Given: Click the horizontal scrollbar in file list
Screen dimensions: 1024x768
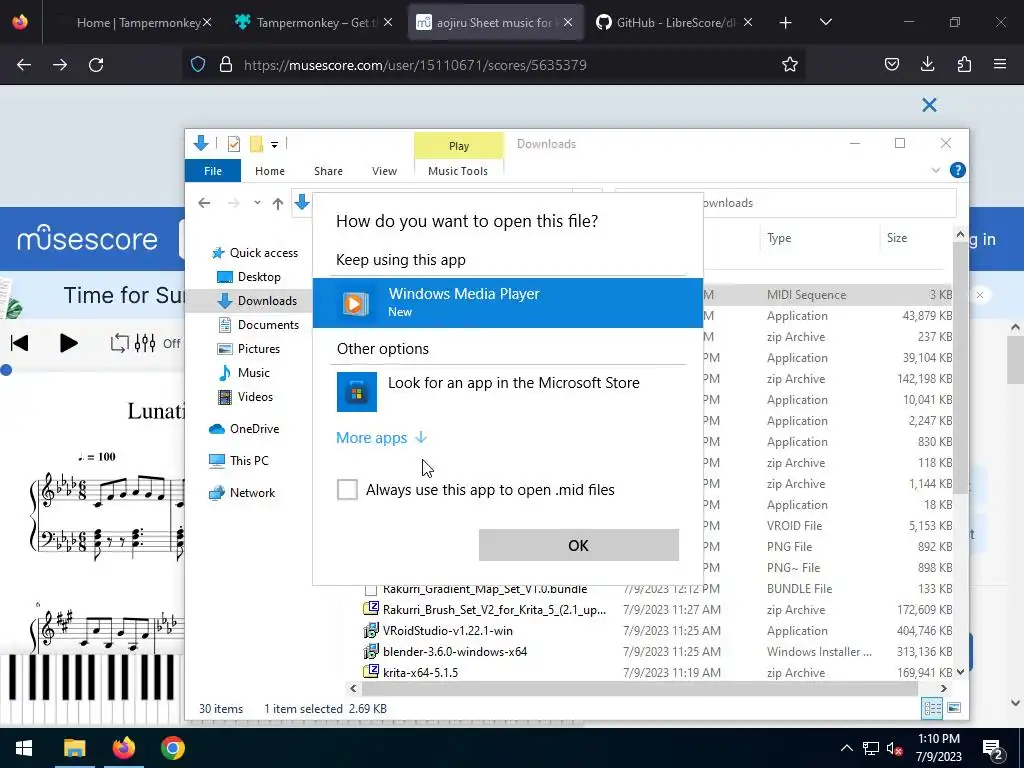Looking at the screenshot, I should pyautogui.click(x=639, y=688).
